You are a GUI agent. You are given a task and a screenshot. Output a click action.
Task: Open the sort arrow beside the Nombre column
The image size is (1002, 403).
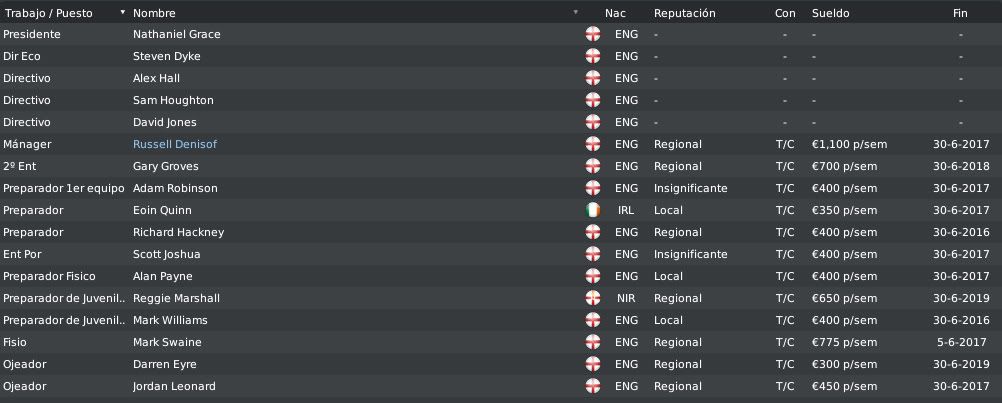click(575, 12)
